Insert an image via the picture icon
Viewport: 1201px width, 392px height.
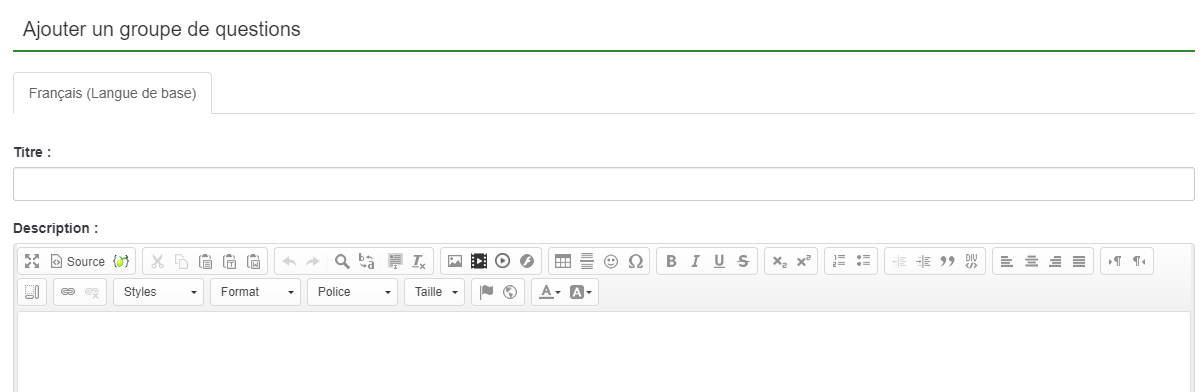tap(455, 262)
